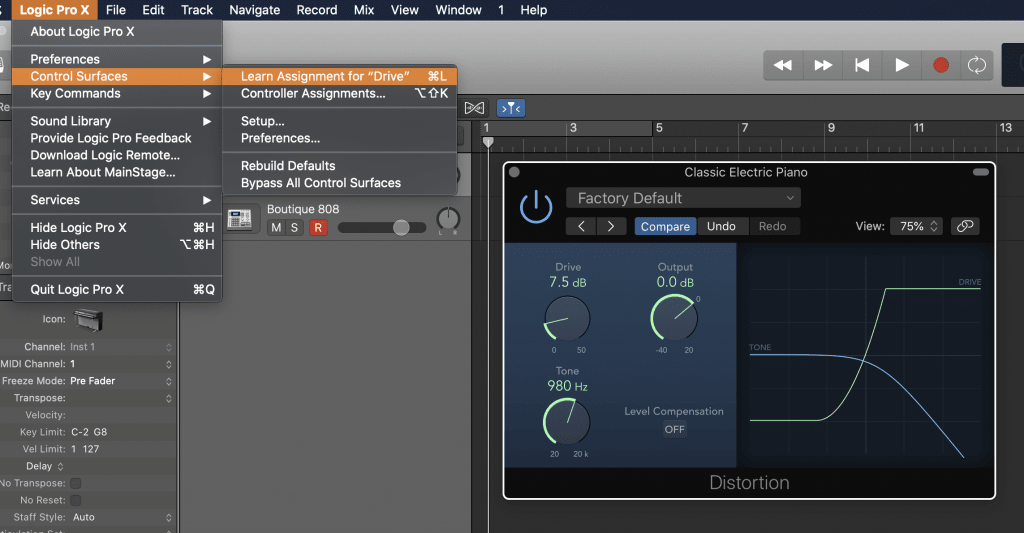The width and height of the screenshot is (1024, 533).
Task: Click the Boutique 808 pan knob
Action: tap(448, 219)
